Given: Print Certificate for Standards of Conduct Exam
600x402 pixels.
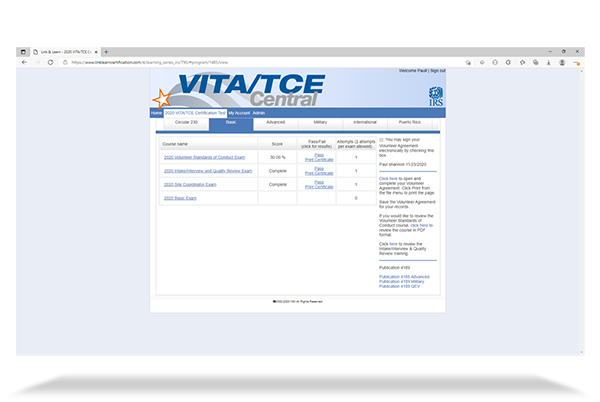Looking at the screenshot, I should tap(319, 159).
